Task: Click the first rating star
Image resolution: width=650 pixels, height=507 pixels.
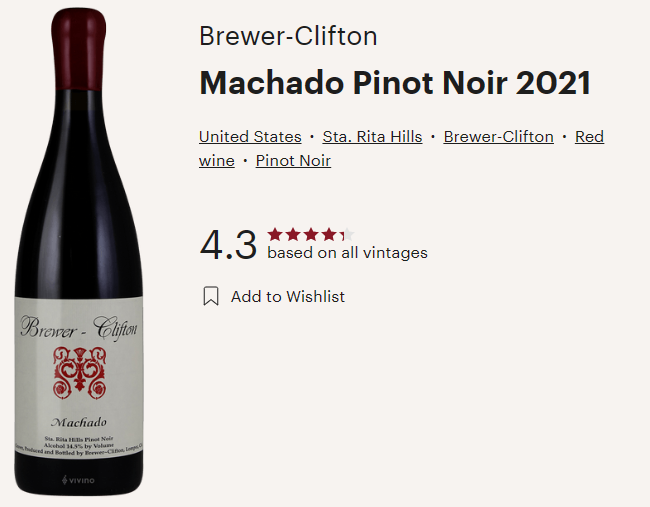Action: point(275,235)
